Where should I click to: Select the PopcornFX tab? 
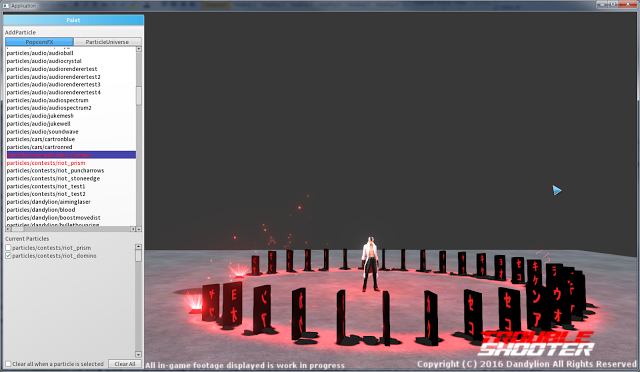click(x=39, y=42)
